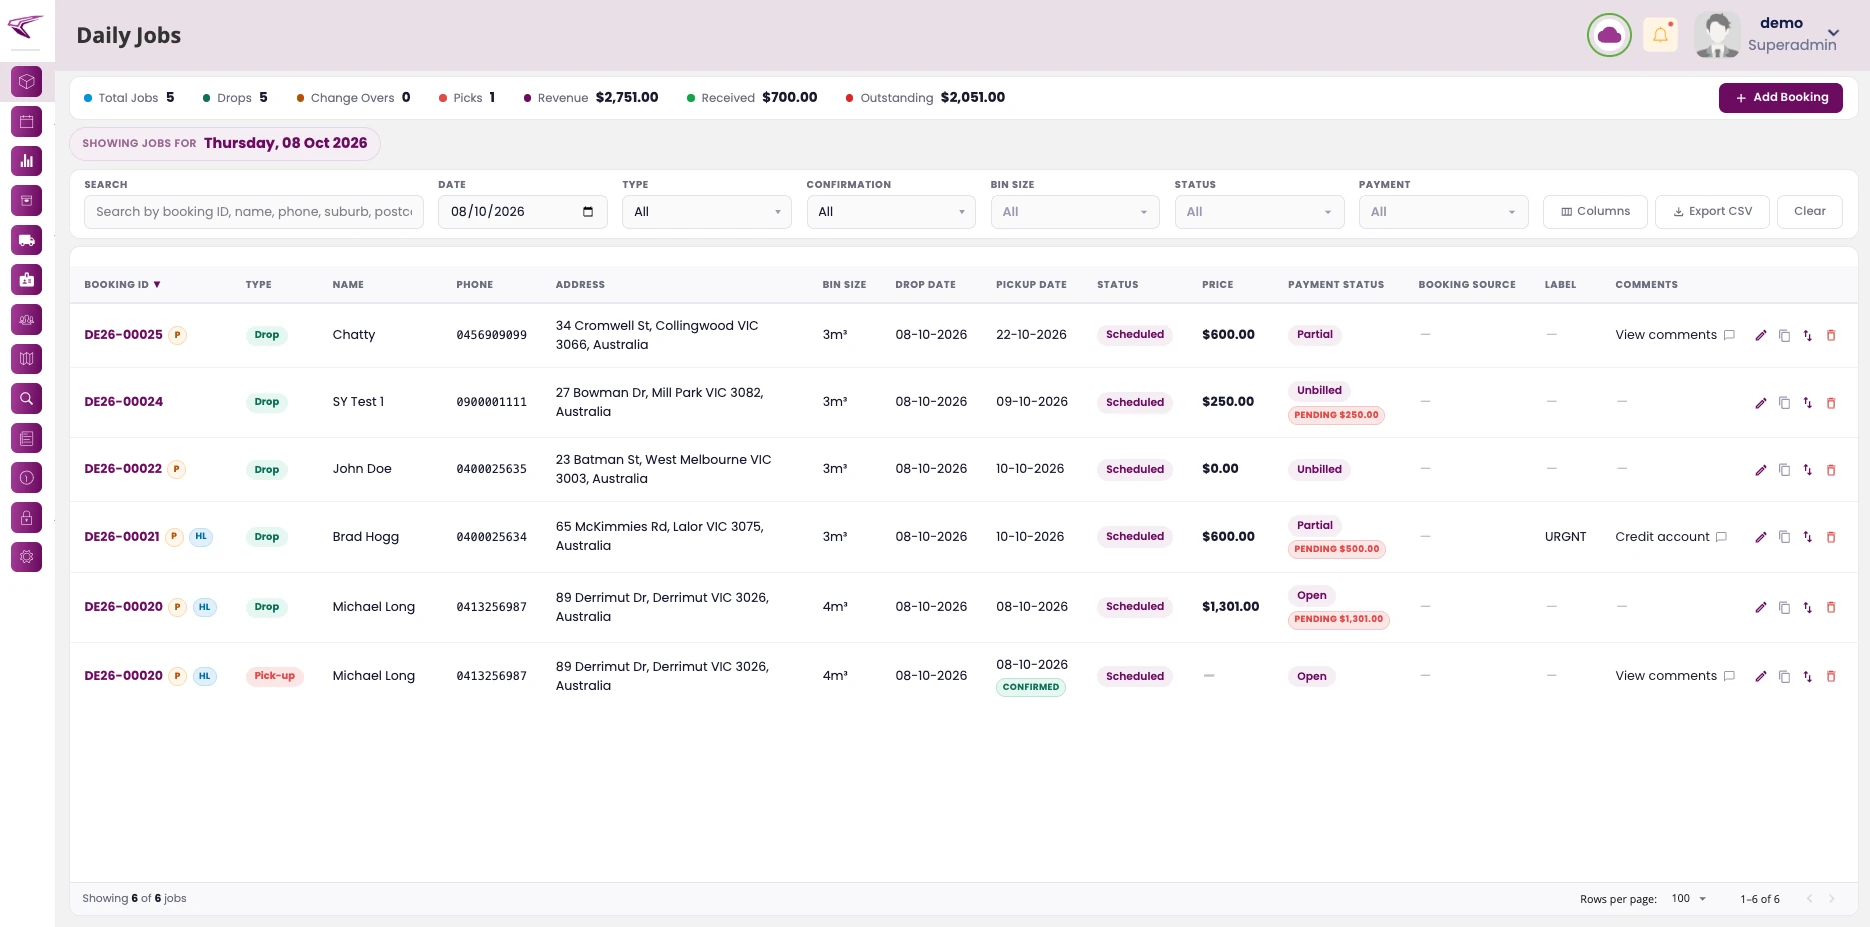Duplicate booking DE26-00024 with copy icon
The width and height of the screenshot is (1870, 927).
(x=1784, y=403)
